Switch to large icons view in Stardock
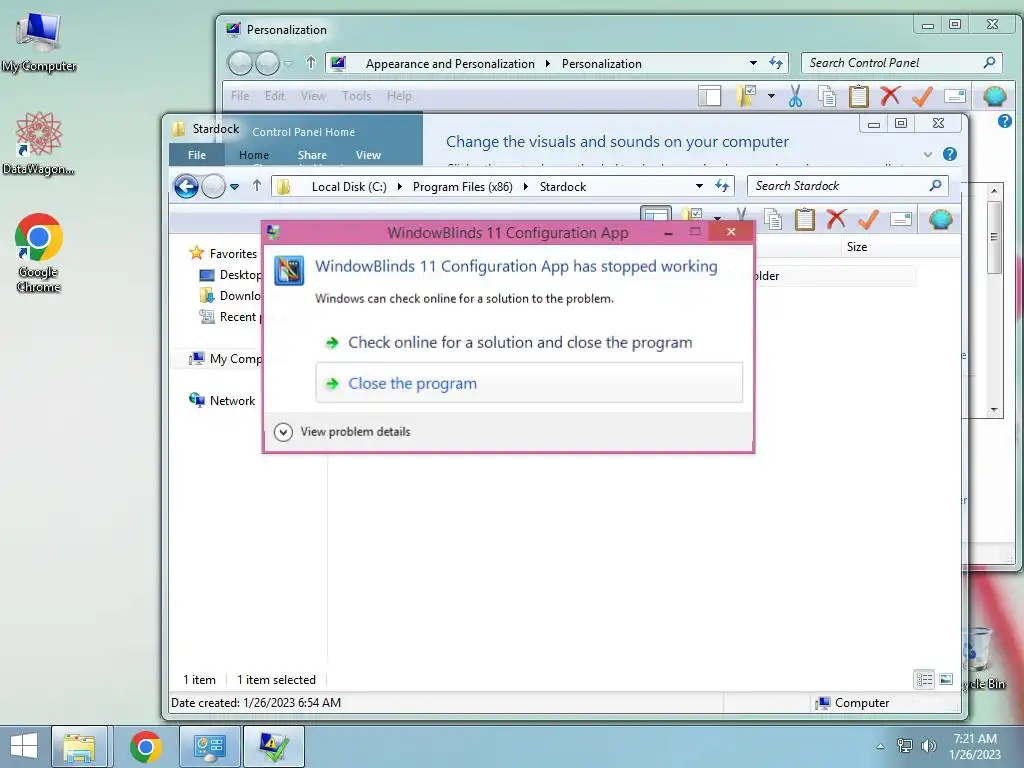1024x768 pixels. [946, 680]
